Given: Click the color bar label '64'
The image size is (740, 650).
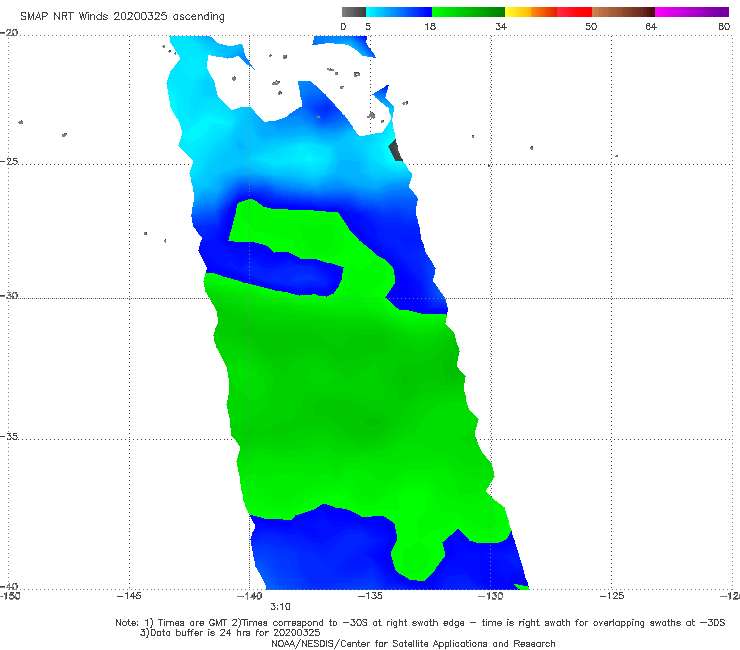Looking at the screenshot, I should (x=651, y=26).
